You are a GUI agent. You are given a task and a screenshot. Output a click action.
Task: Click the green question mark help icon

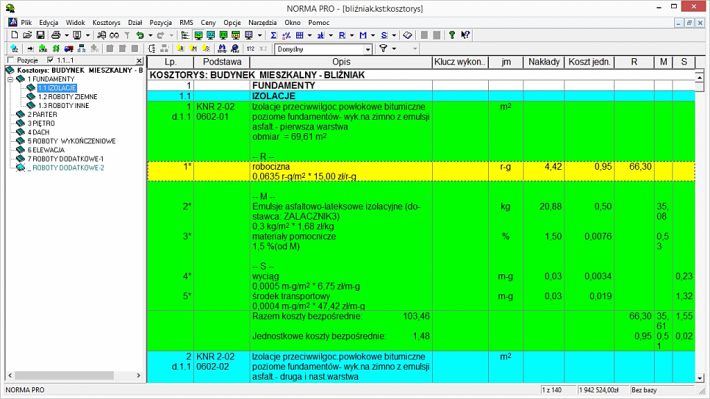pos(452,35)
